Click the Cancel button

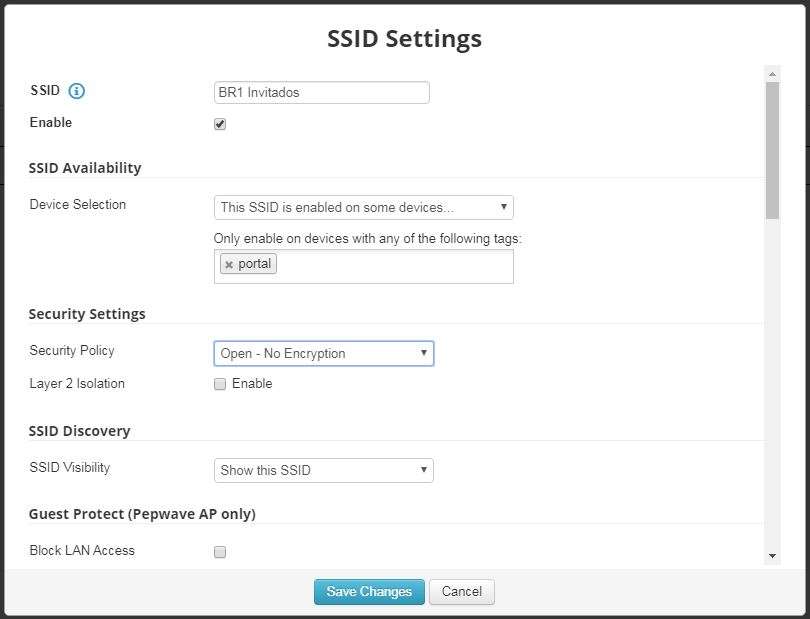coord(461,591)
